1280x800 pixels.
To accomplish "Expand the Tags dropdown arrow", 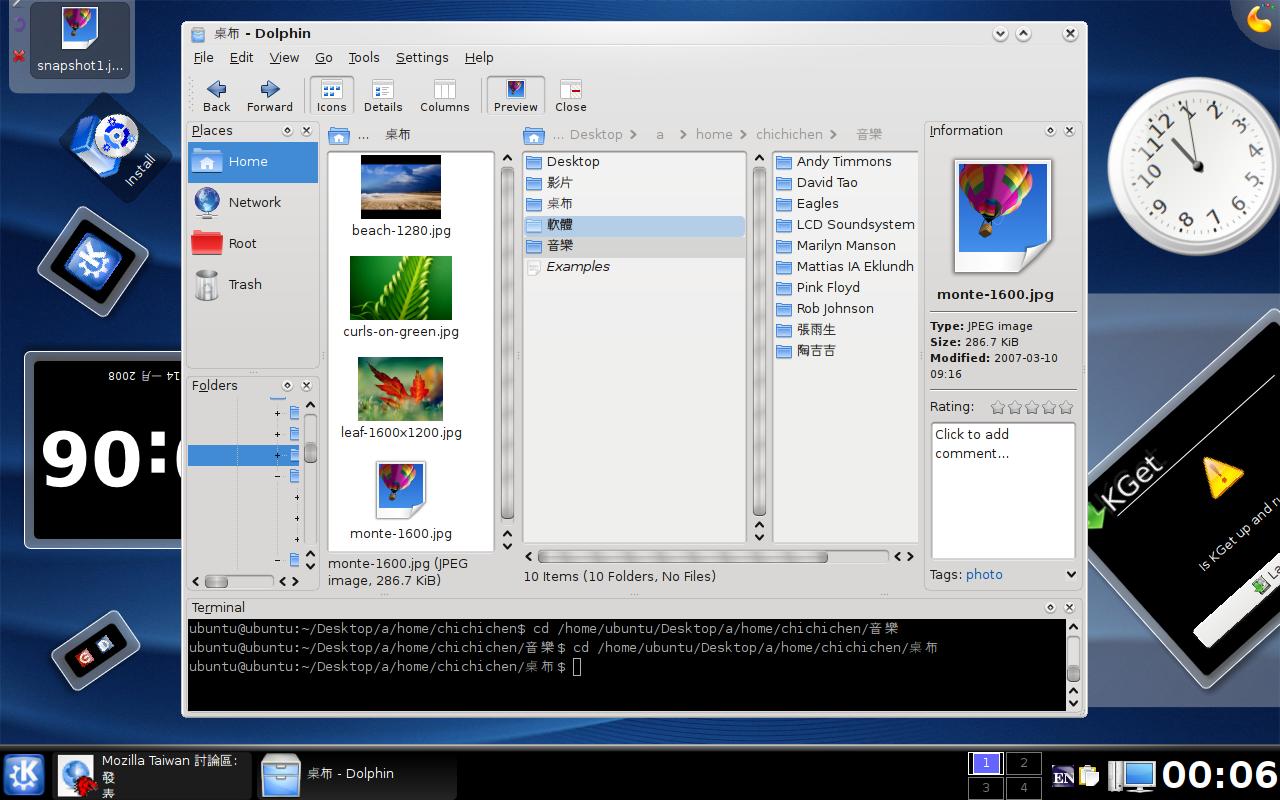I will tap(1071, 575).
